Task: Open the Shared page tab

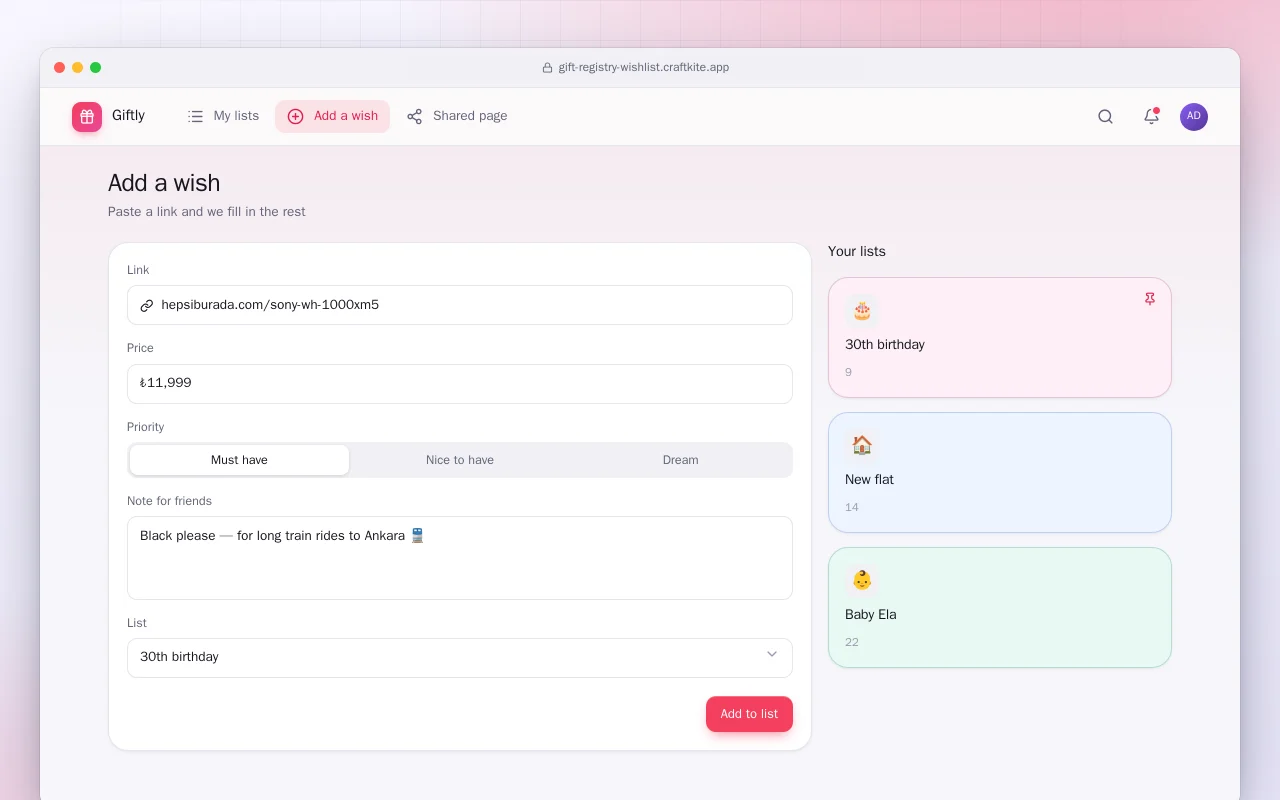Action: [x=457, y=116]
